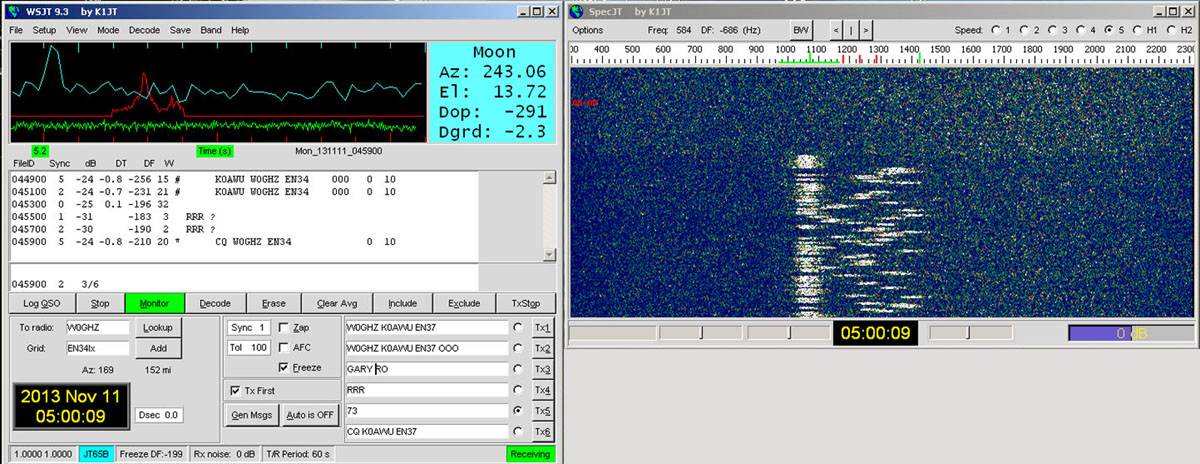Click the SpecJT scroll-right arrow button
Image resolution: width=1200 pixels, height=464 pixels.
(865, 30)
